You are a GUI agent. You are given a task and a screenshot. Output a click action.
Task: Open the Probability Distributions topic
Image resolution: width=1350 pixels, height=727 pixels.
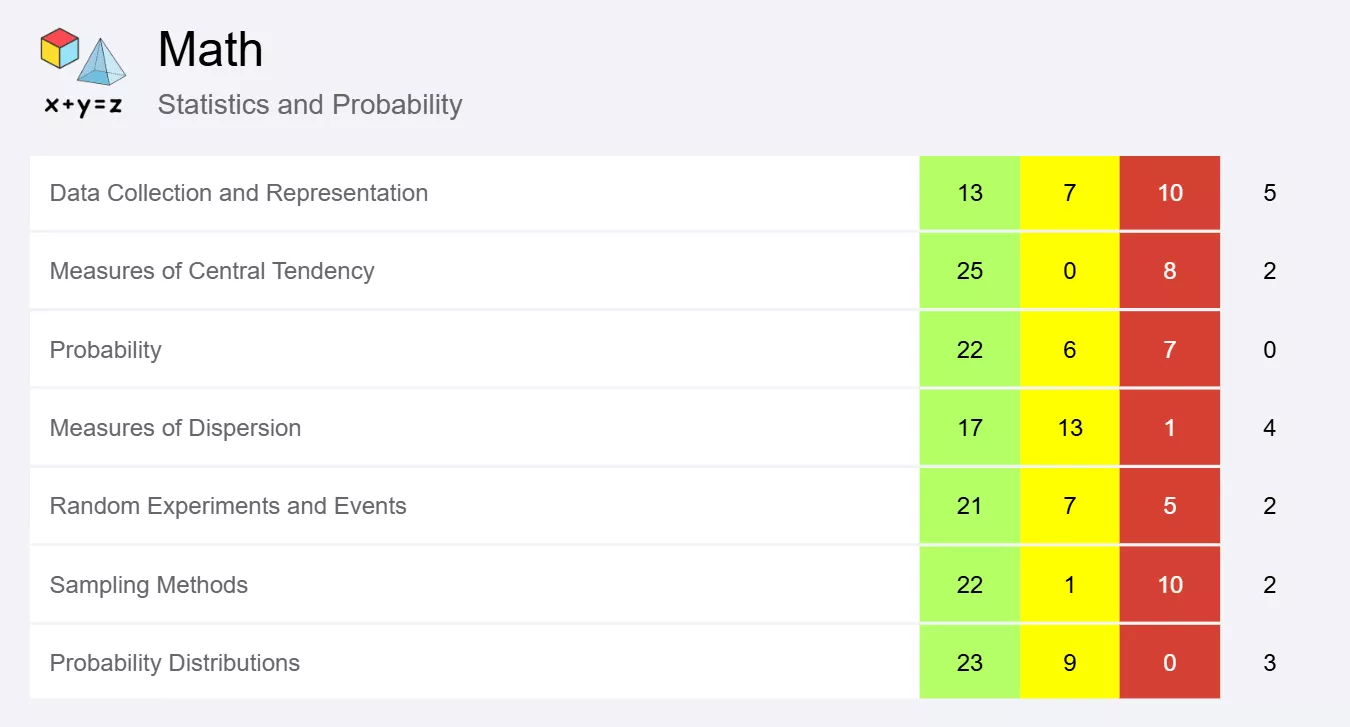175,663
